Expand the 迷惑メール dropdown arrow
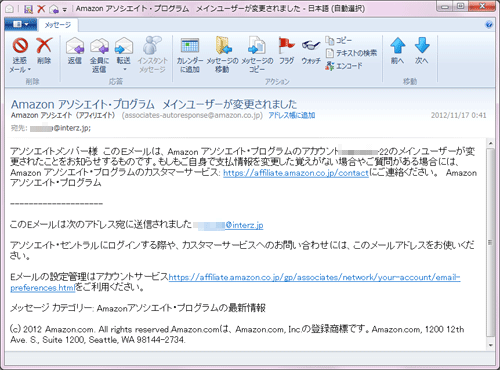This screenshot has width=500, height=370. pyautogui.click(x=29, y=70)
